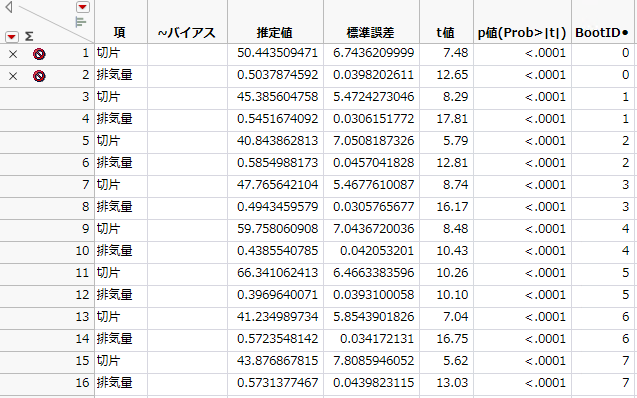Open the columns red triangle menu
The width and height of the screenshot is (637, 398).
[82, 7]
